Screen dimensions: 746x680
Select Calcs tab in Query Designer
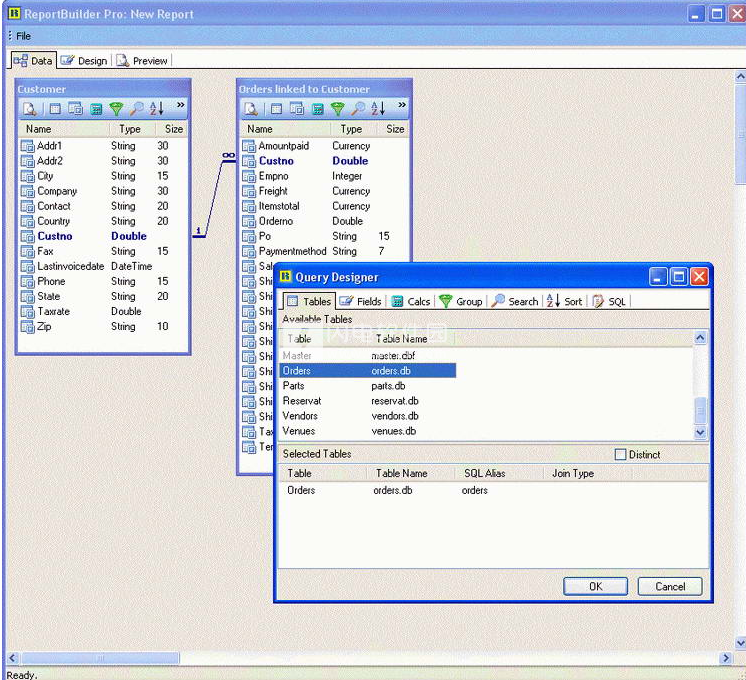click(411, 302)
